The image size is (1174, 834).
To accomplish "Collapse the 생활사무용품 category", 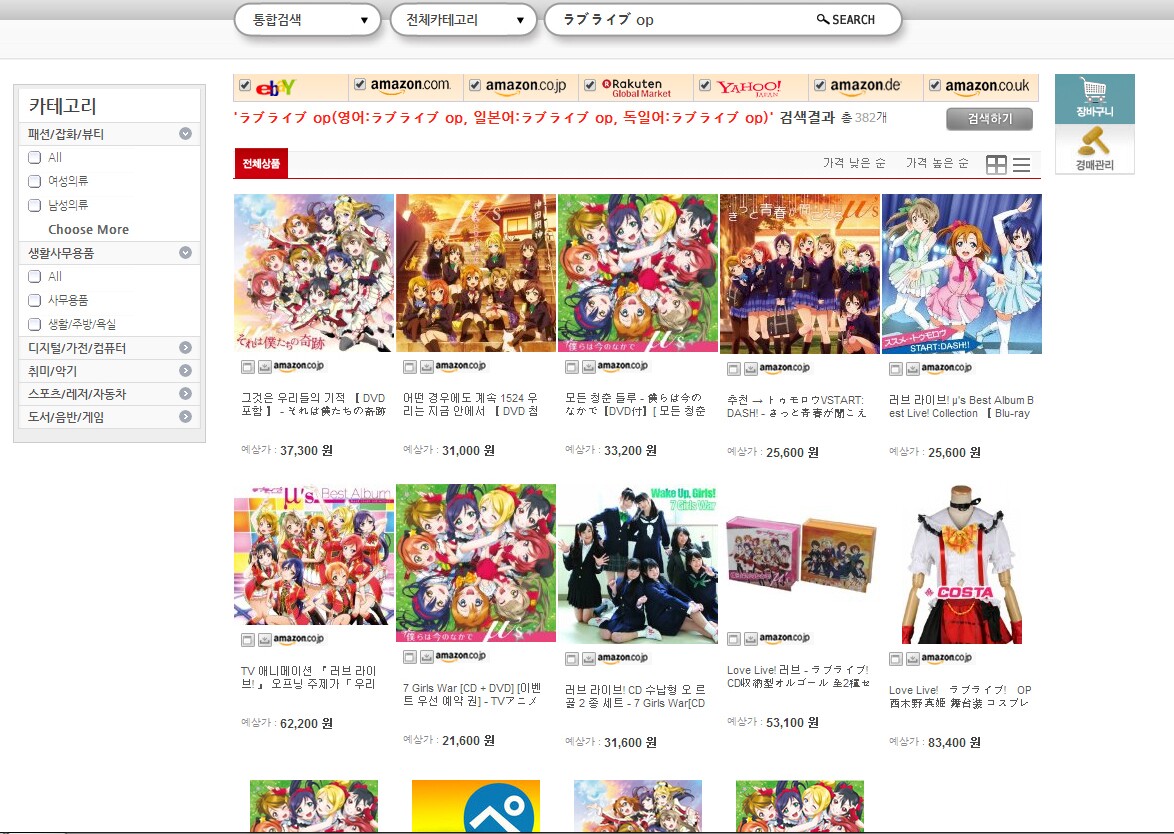I will 186,253.
